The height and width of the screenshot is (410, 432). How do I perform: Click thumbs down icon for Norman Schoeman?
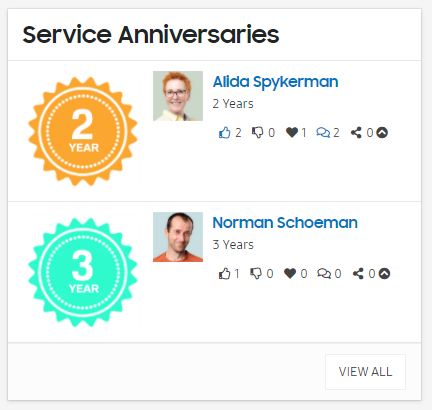click(256, 274)
